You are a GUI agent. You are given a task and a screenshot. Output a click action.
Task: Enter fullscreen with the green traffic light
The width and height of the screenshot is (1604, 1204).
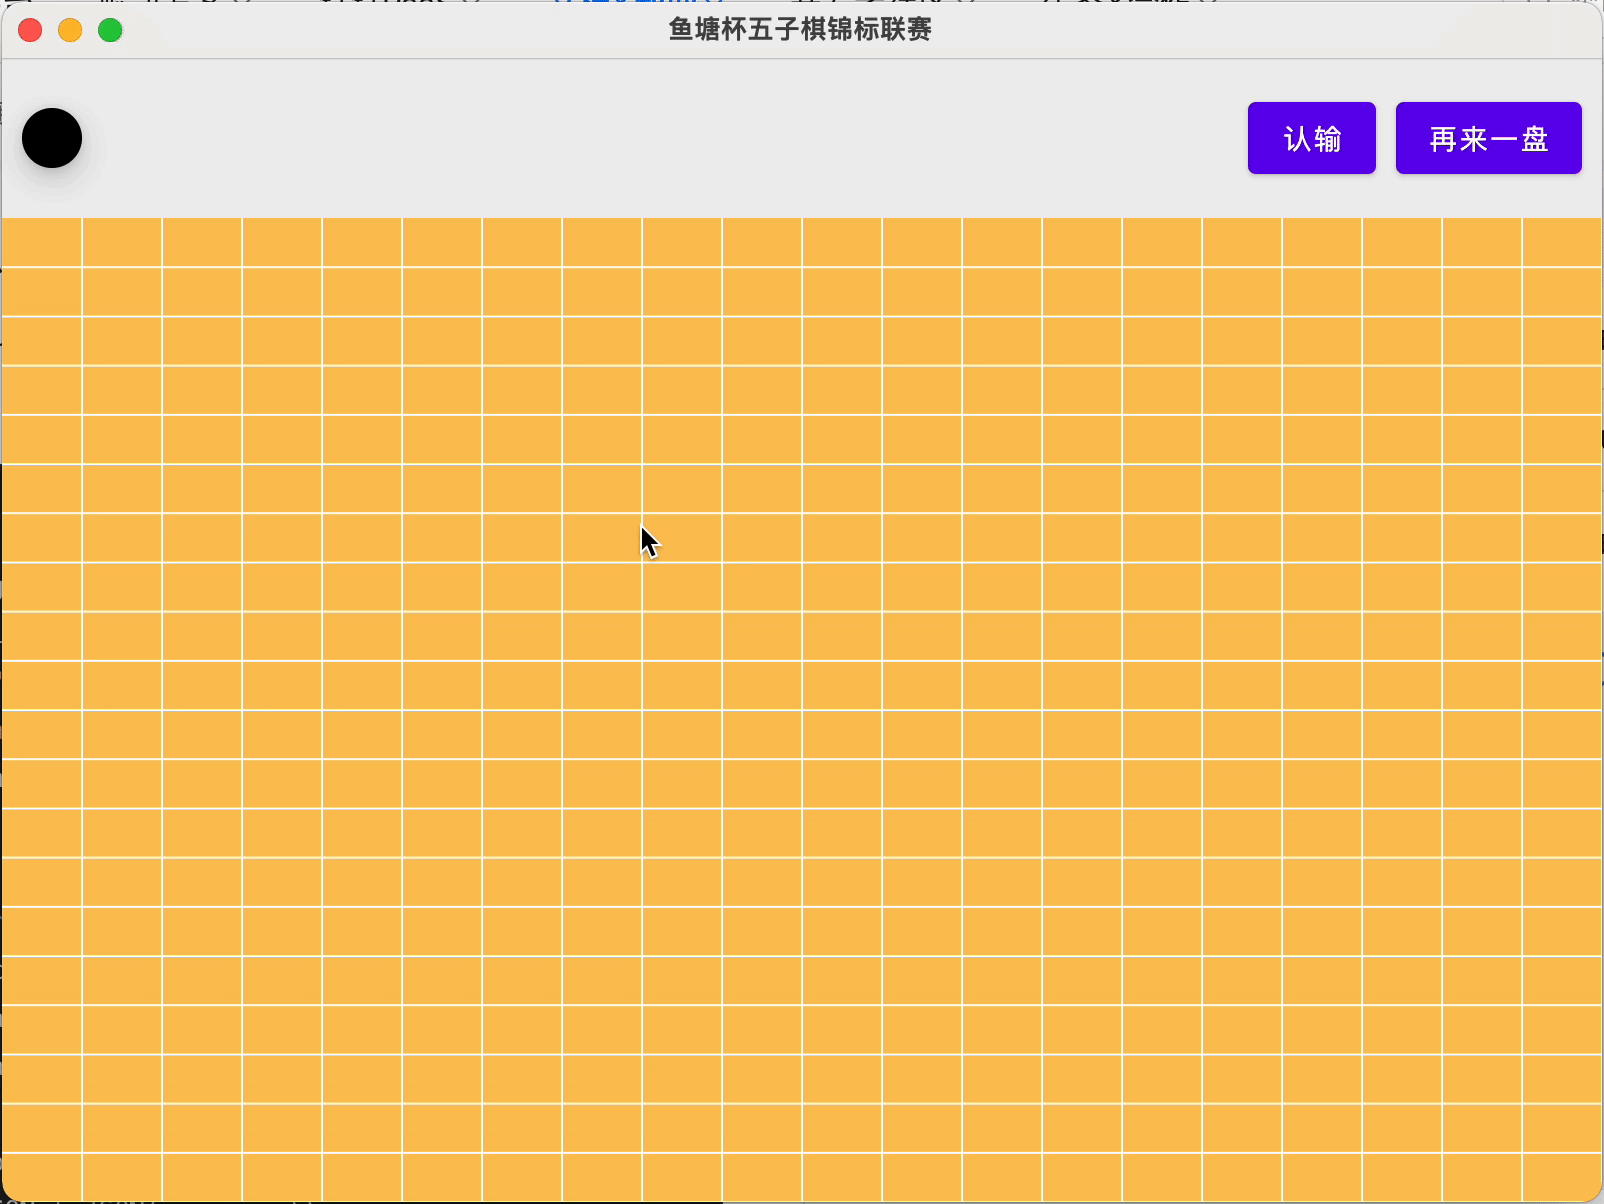pos(110,30)
